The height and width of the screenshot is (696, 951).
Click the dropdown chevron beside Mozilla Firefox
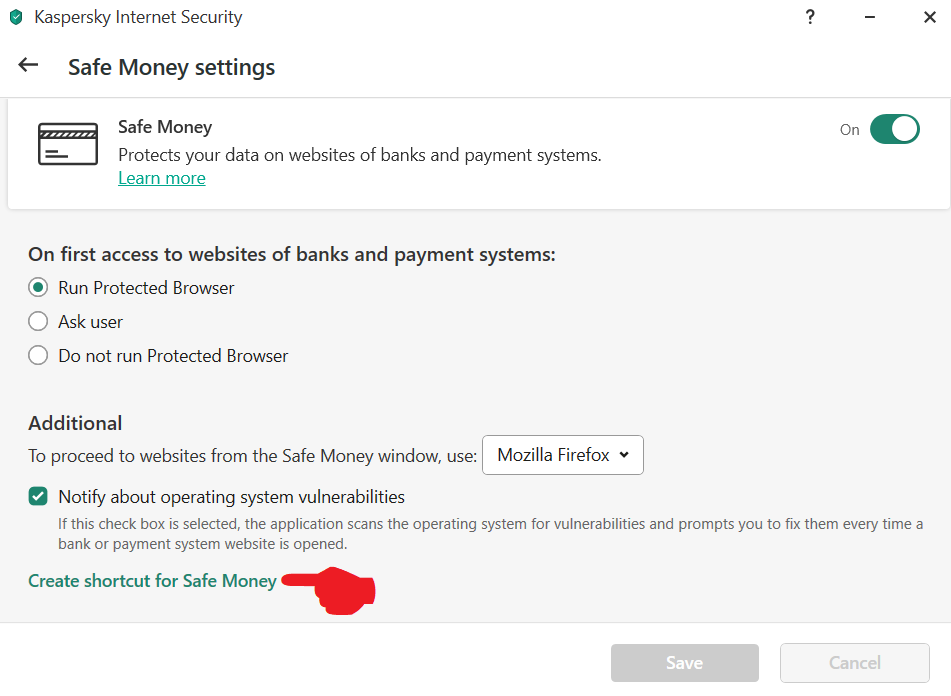point(624,455)
